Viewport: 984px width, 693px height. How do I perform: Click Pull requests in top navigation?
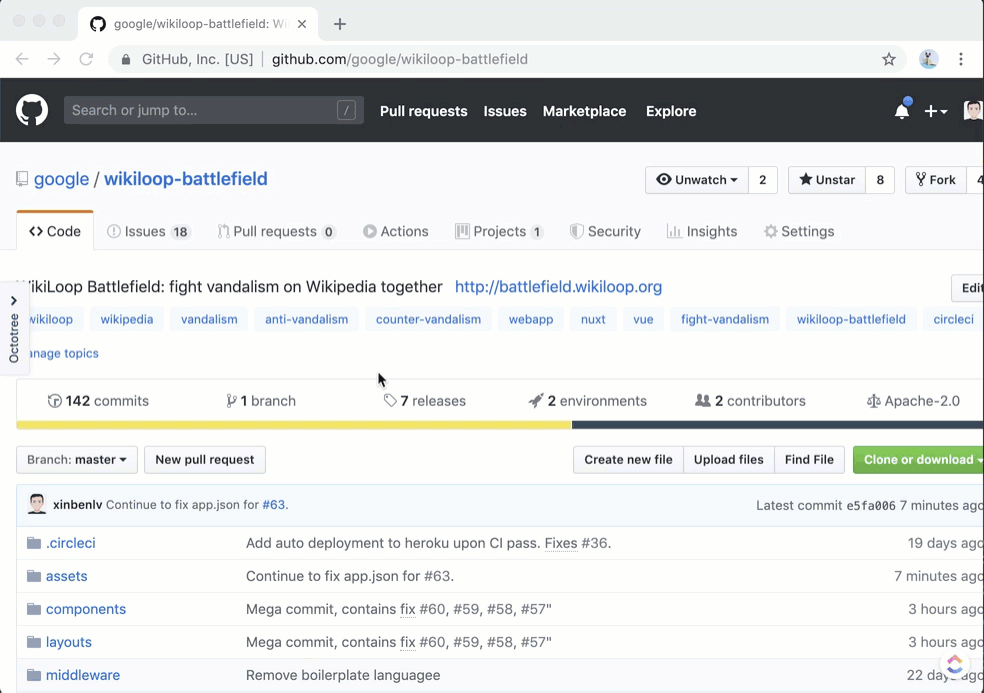point(424,111)
